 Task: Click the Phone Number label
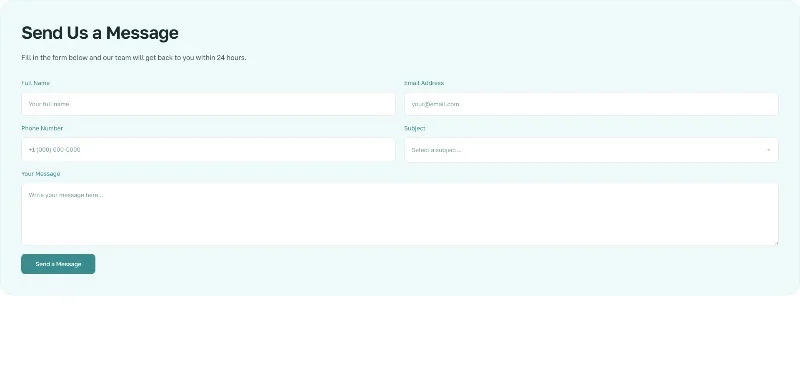point(42,128)
